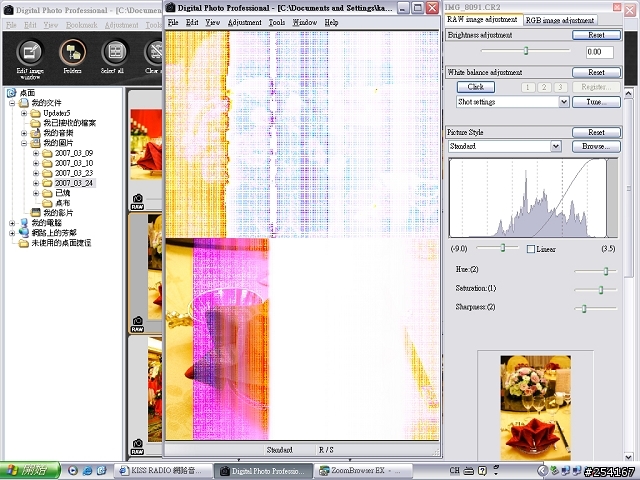Click the tone curve slider beside (-9.0)
The height and width of the screenshot is (480, 640).
(503, 247)
